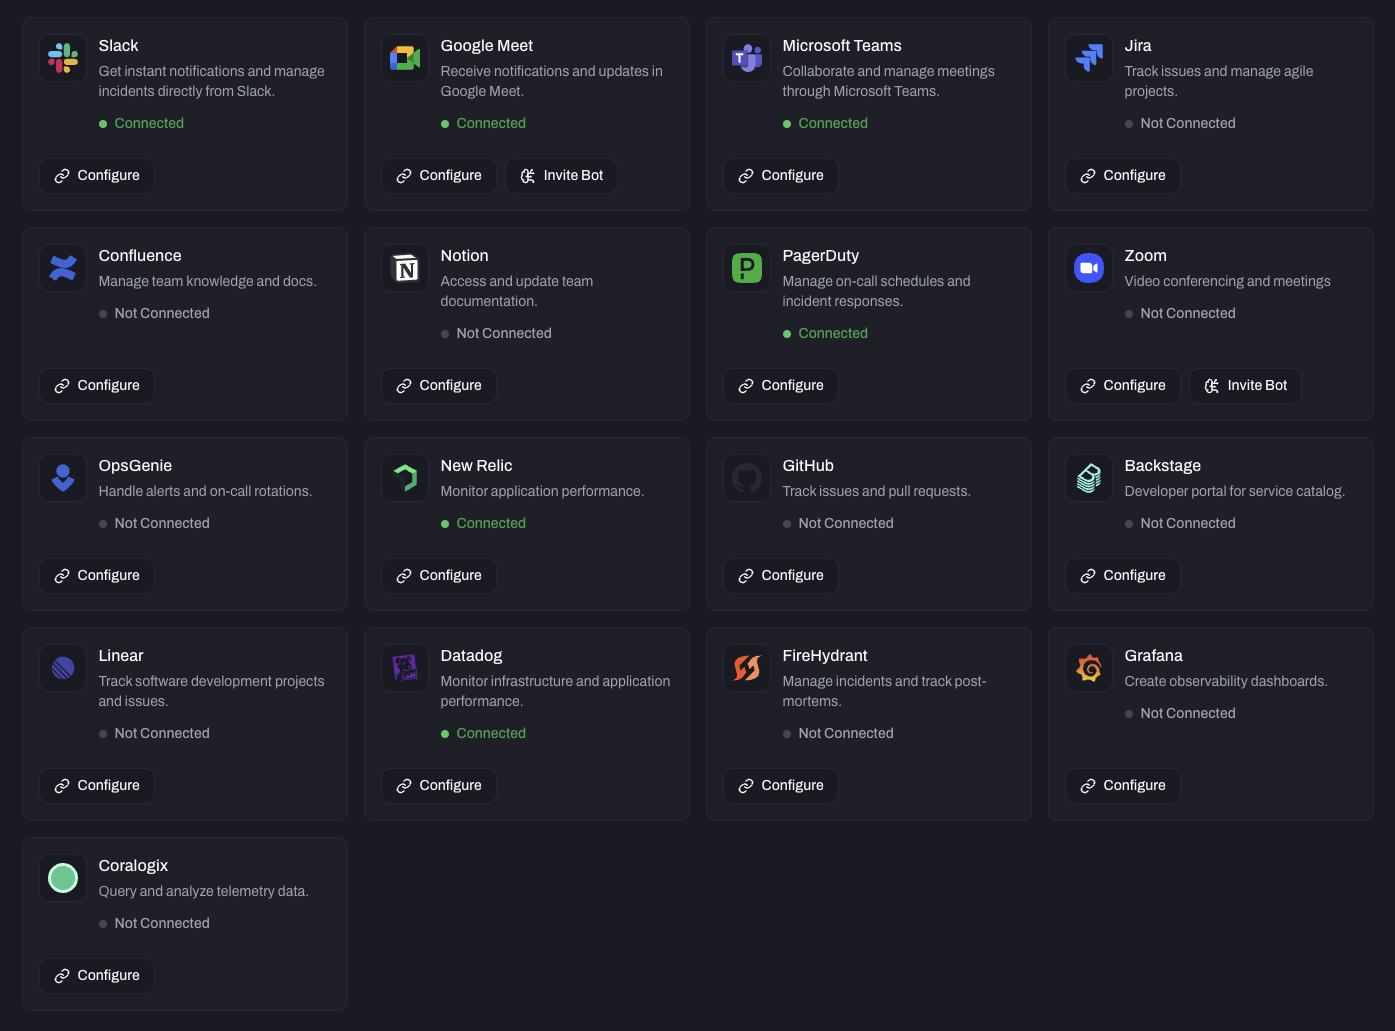Click the Connected status on Datadog
Screen dimensions: 1395x1031
[483, 734]
